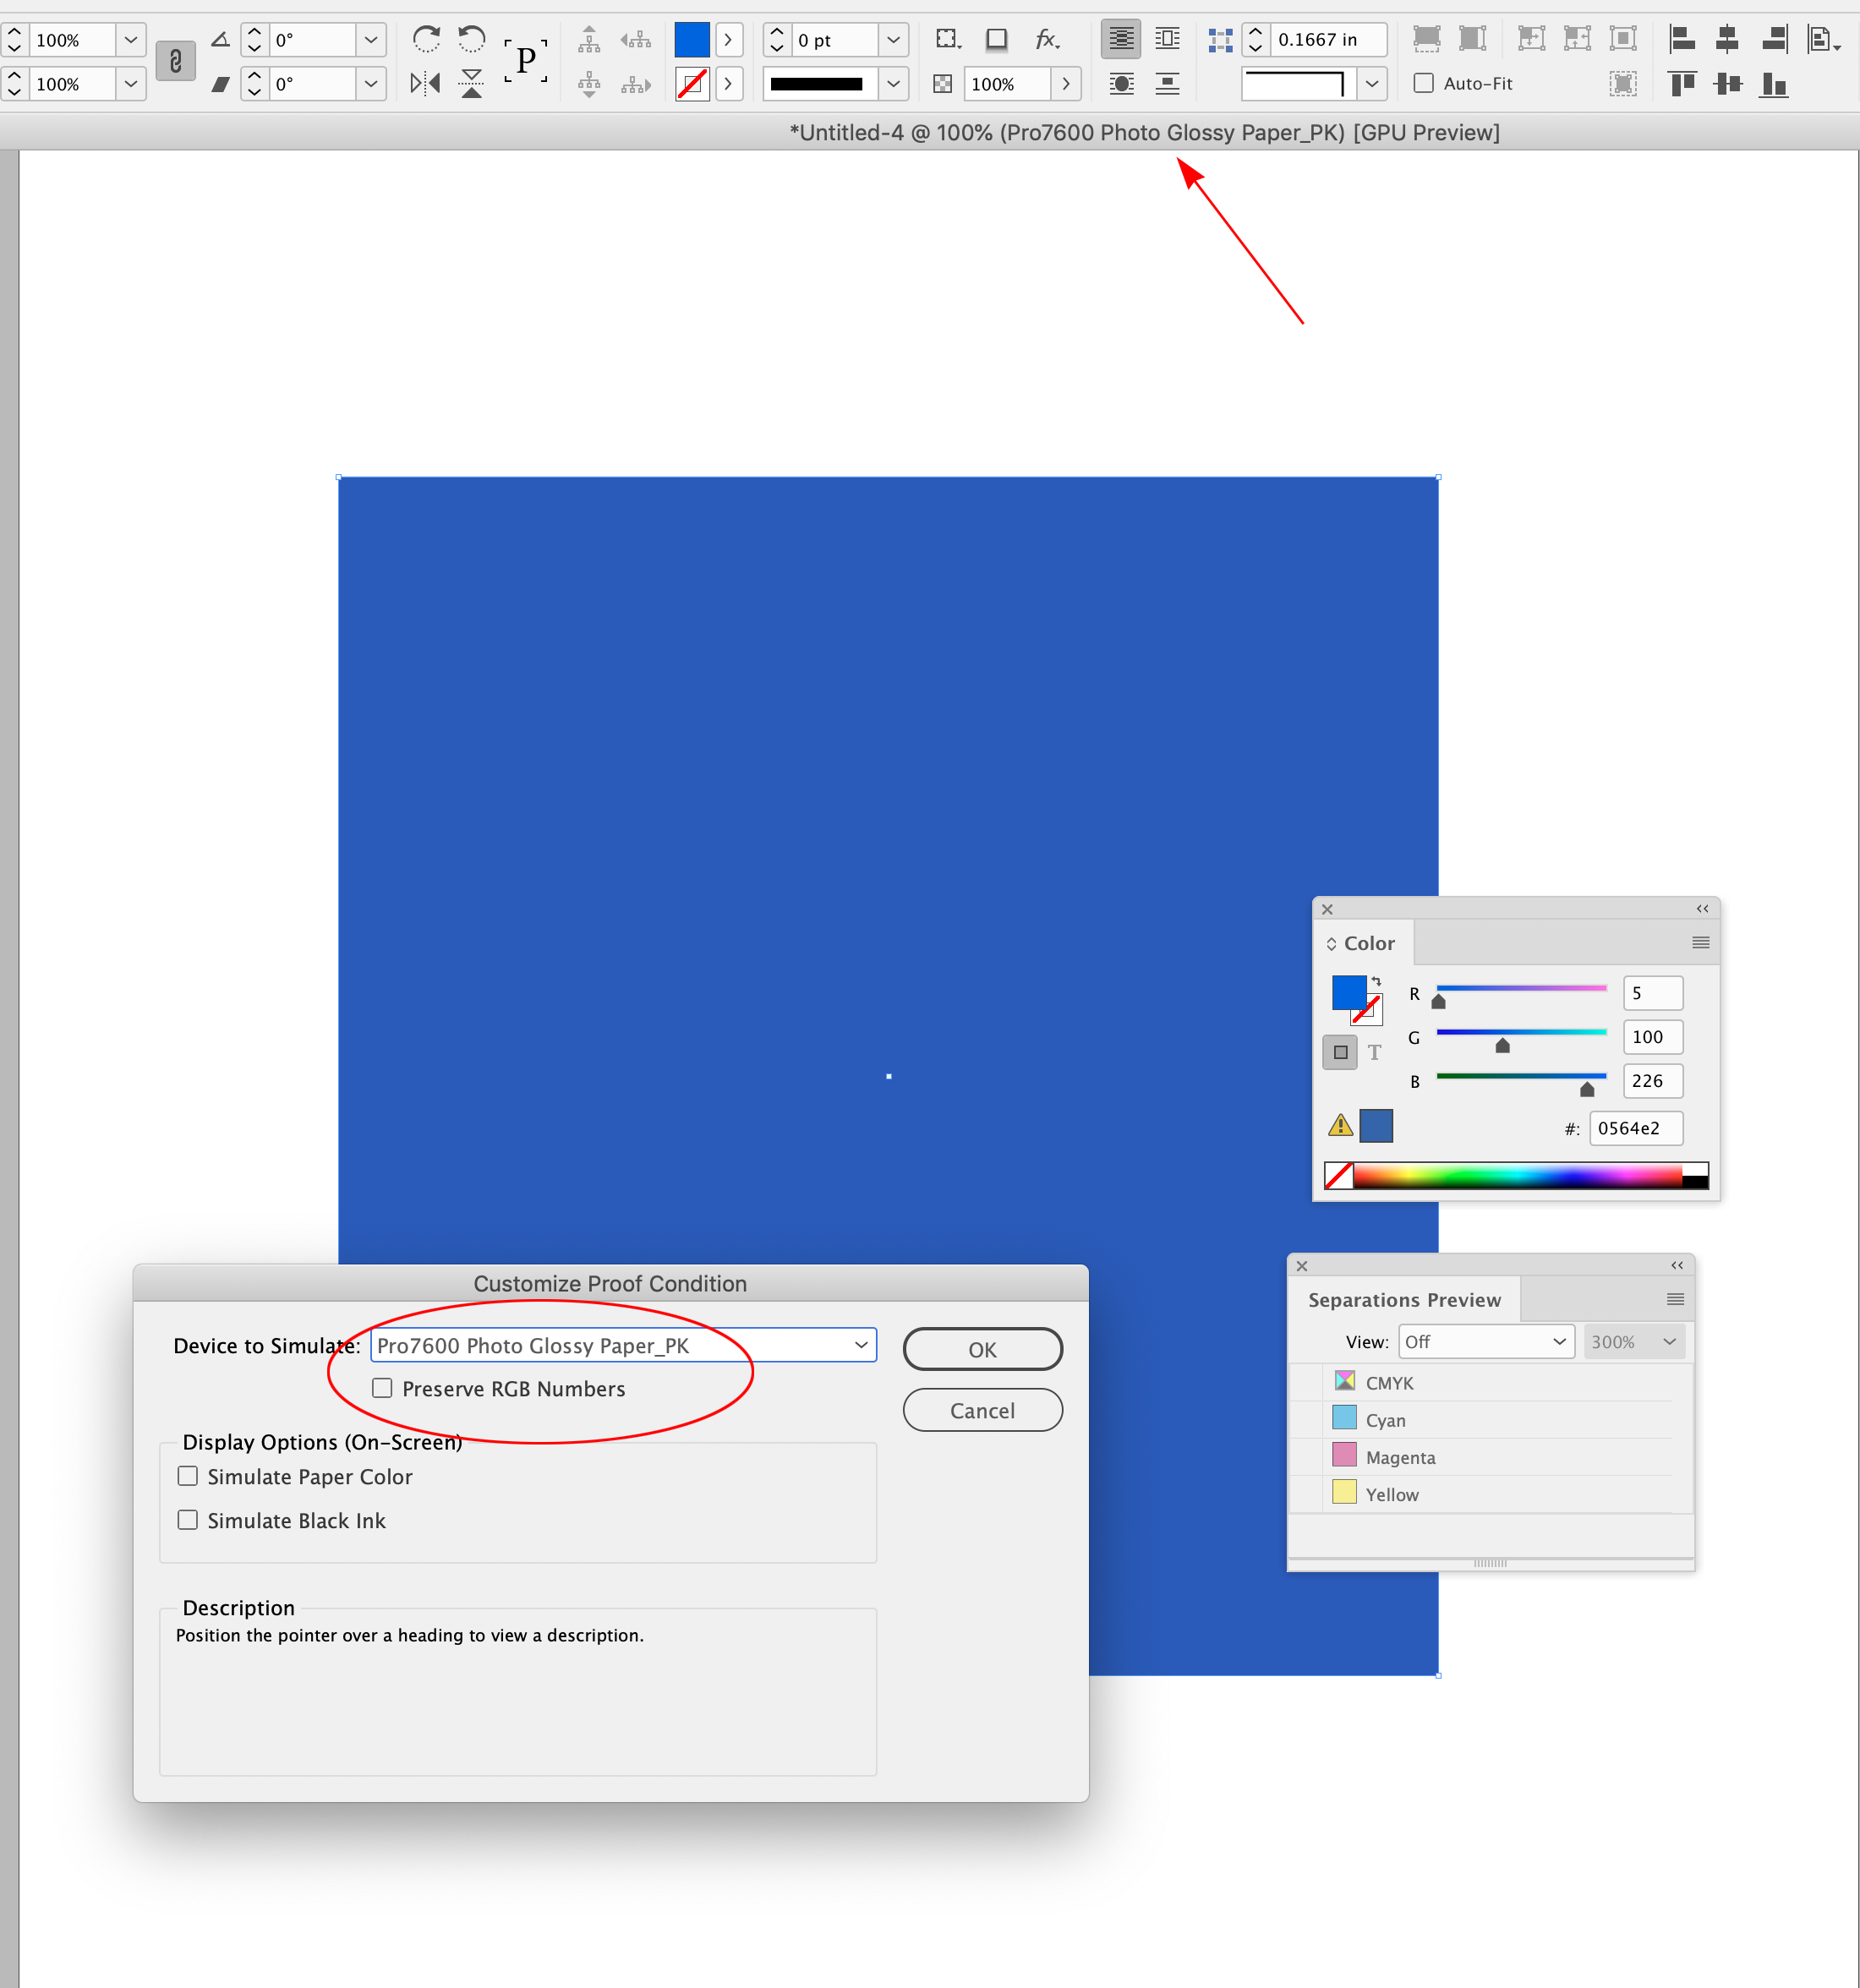
Task: Open the Device to Simulate dropdown
Action: click(x=623, y=1345)
